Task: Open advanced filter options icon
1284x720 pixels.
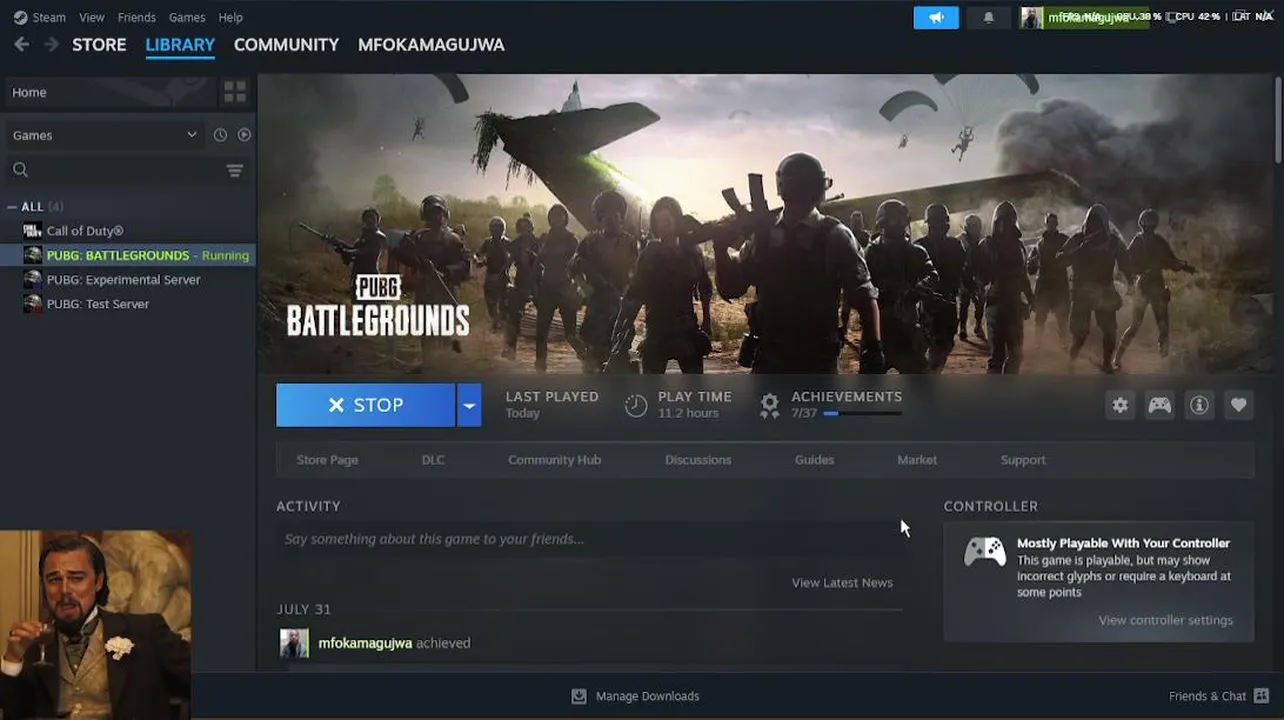Action: coord(235,171)
